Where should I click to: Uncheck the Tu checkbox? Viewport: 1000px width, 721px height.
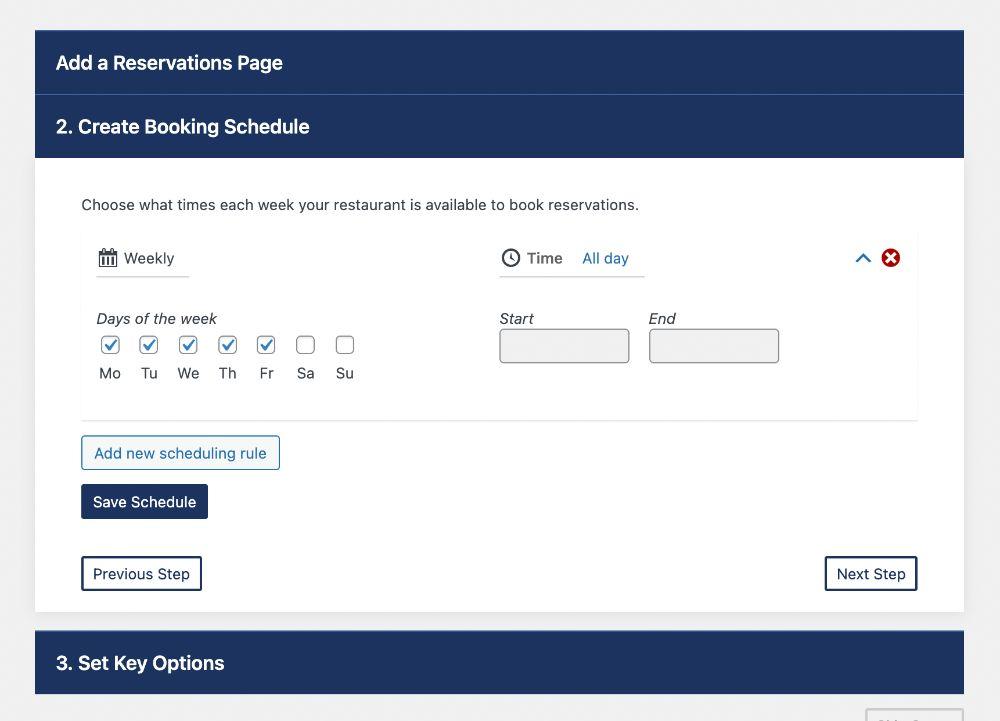pyautogui.click(x=149, y=345)
